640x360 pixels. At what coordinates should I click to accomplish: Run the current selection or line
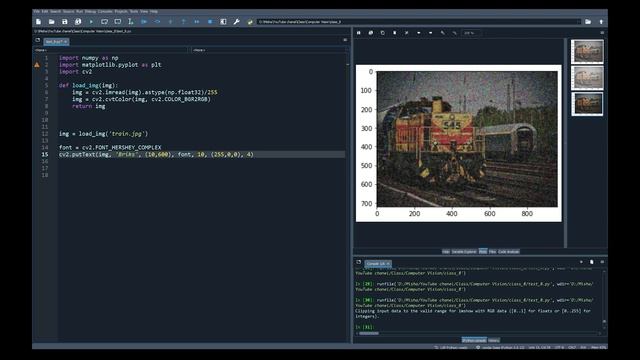[x=131, y=22]
